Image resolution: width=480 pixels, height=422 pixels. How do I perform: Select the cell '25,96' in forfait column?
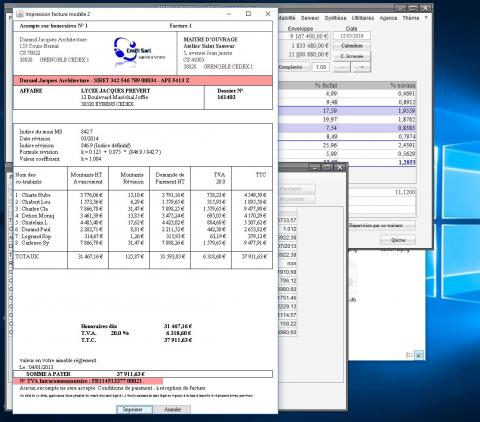308,145
